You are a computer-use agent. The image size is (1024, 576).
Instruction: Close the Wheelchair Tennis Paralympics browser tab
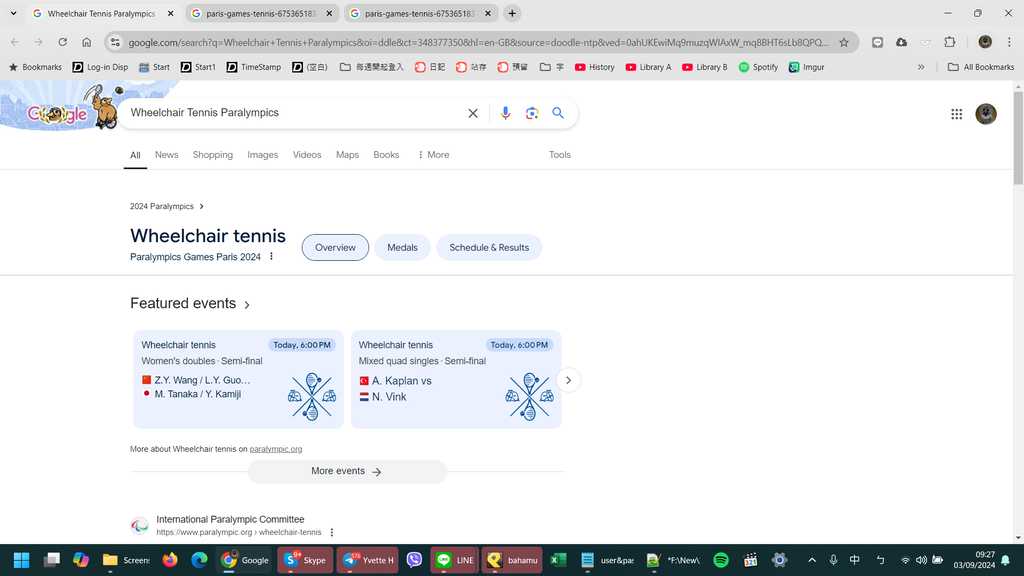[170, 13]
